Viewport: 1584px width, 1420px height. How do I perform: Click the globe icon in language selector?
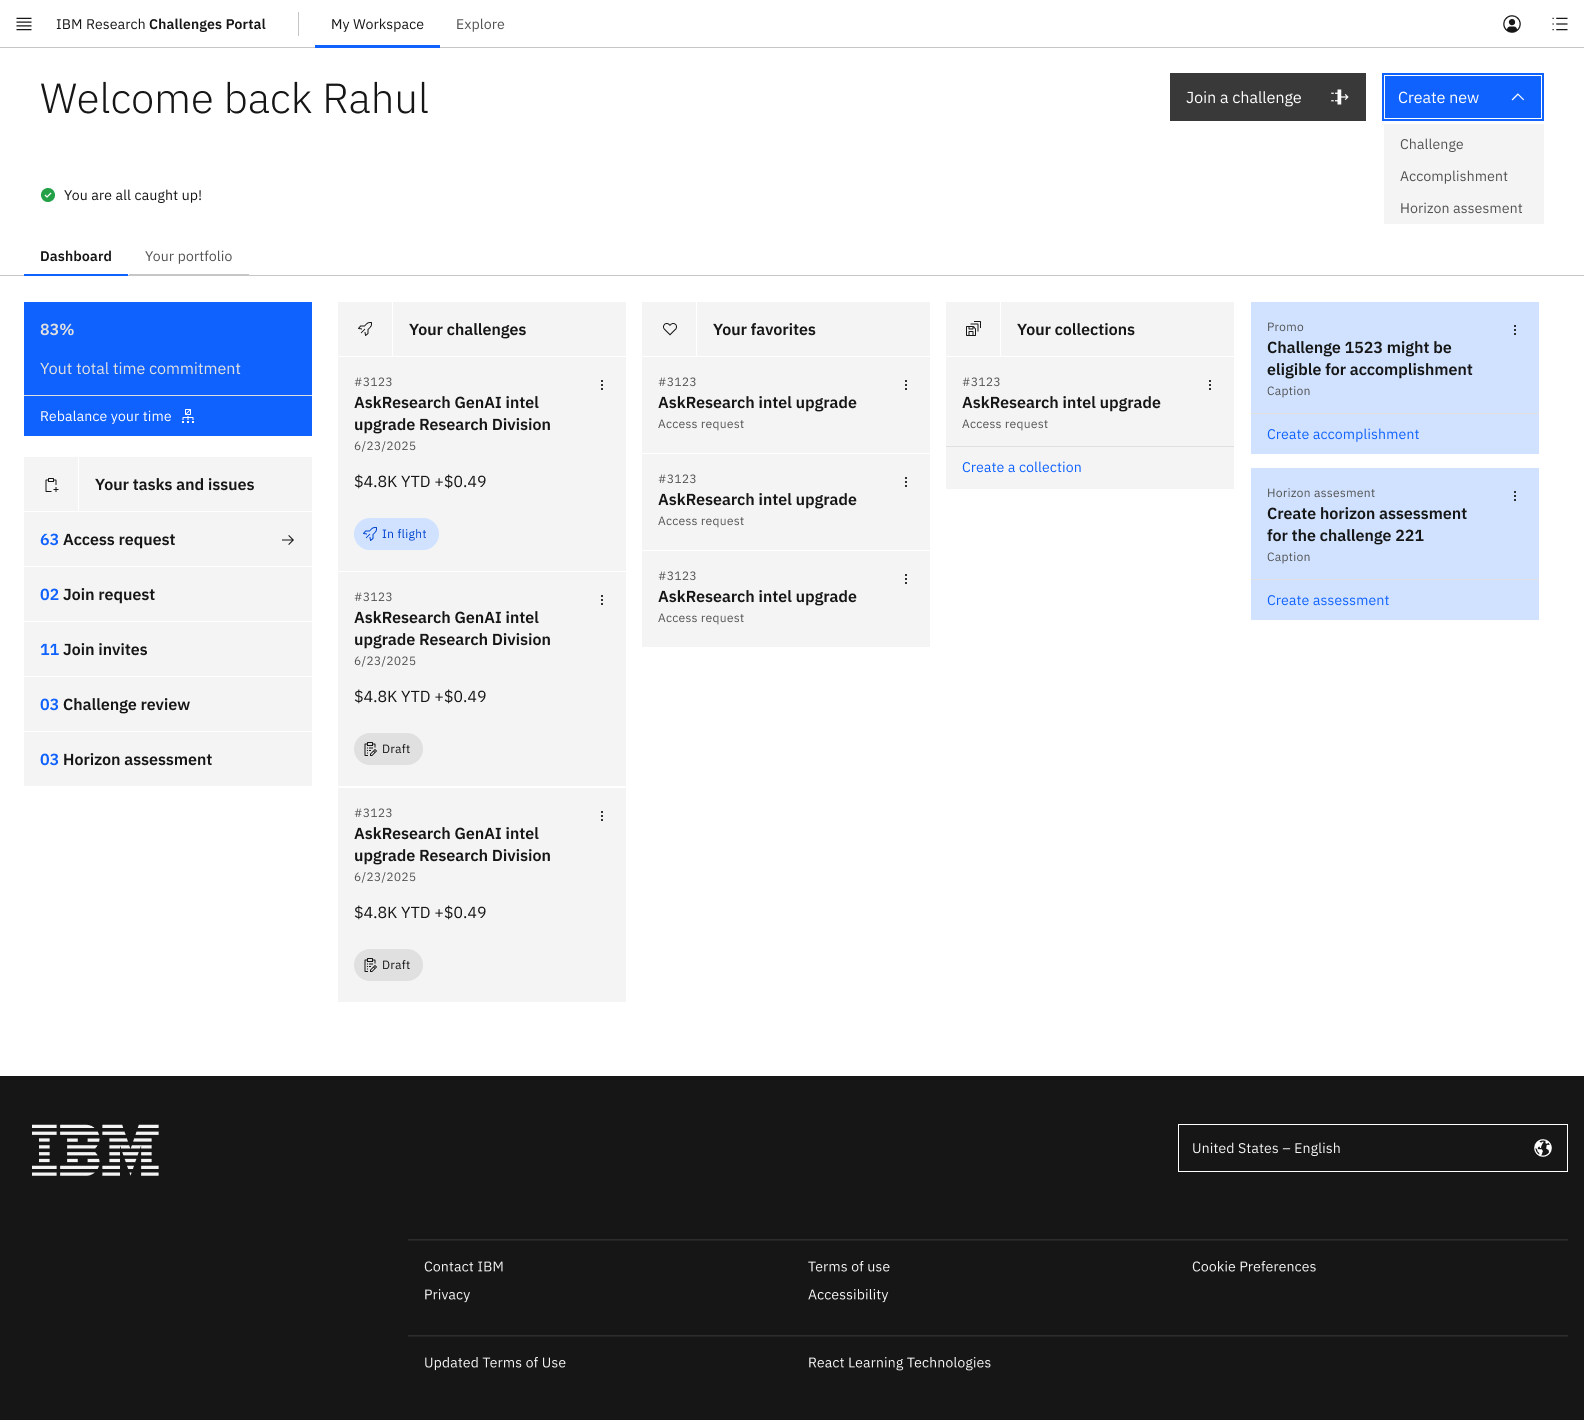[1543, 1148]
